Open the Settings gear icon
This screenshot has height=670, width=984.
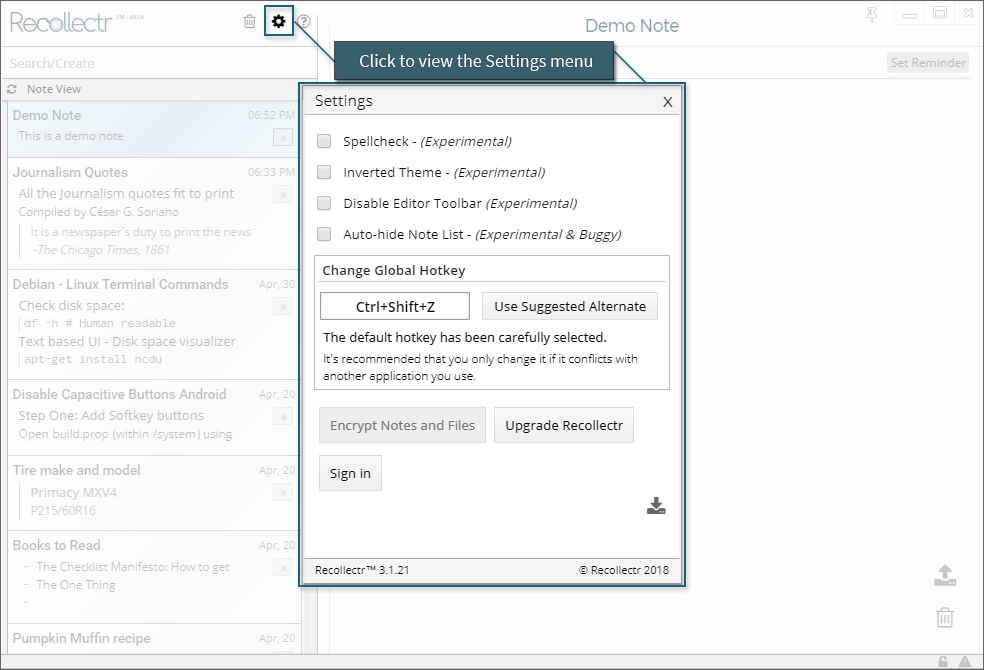tap(279, 21)
